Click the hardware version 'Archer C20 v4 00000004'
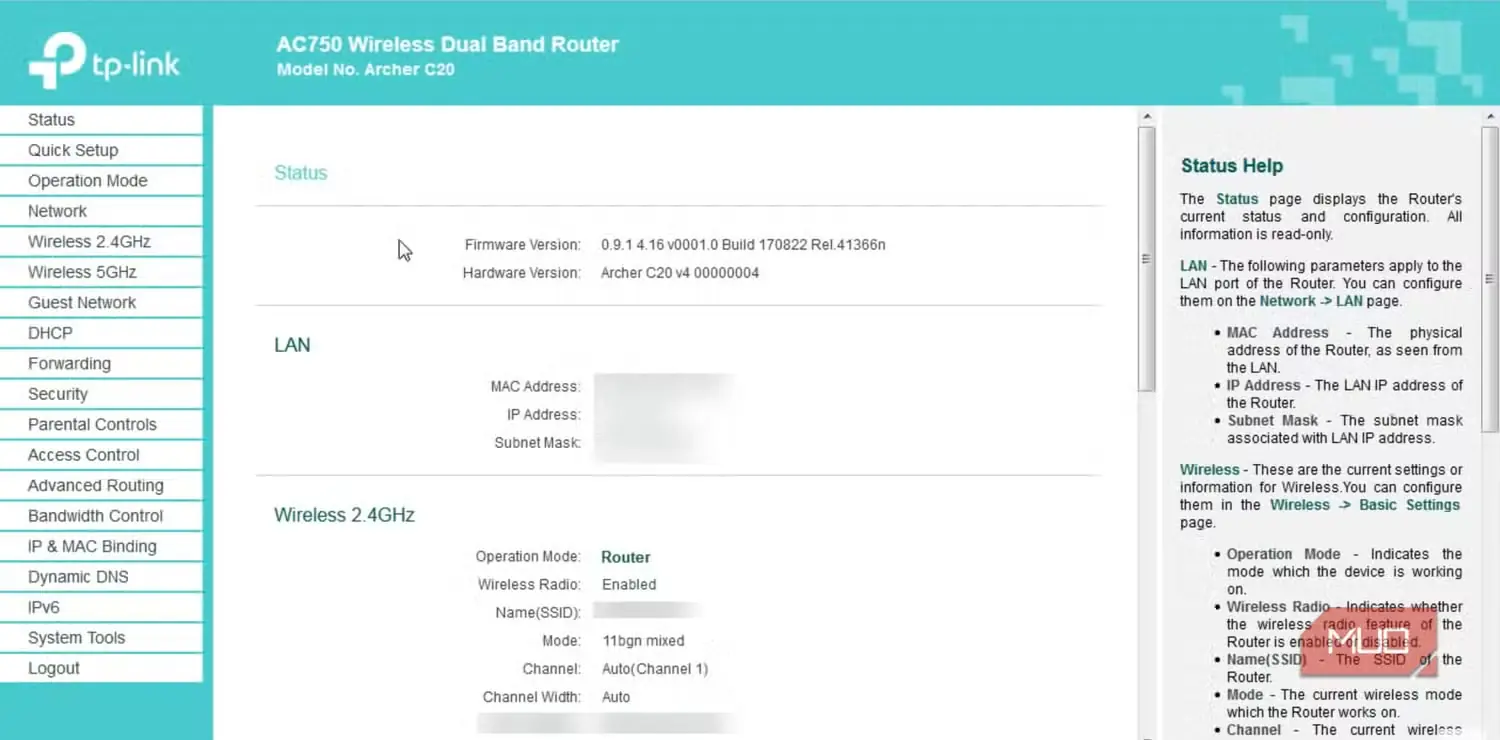 pyautogui.click(x=680, y=273)
